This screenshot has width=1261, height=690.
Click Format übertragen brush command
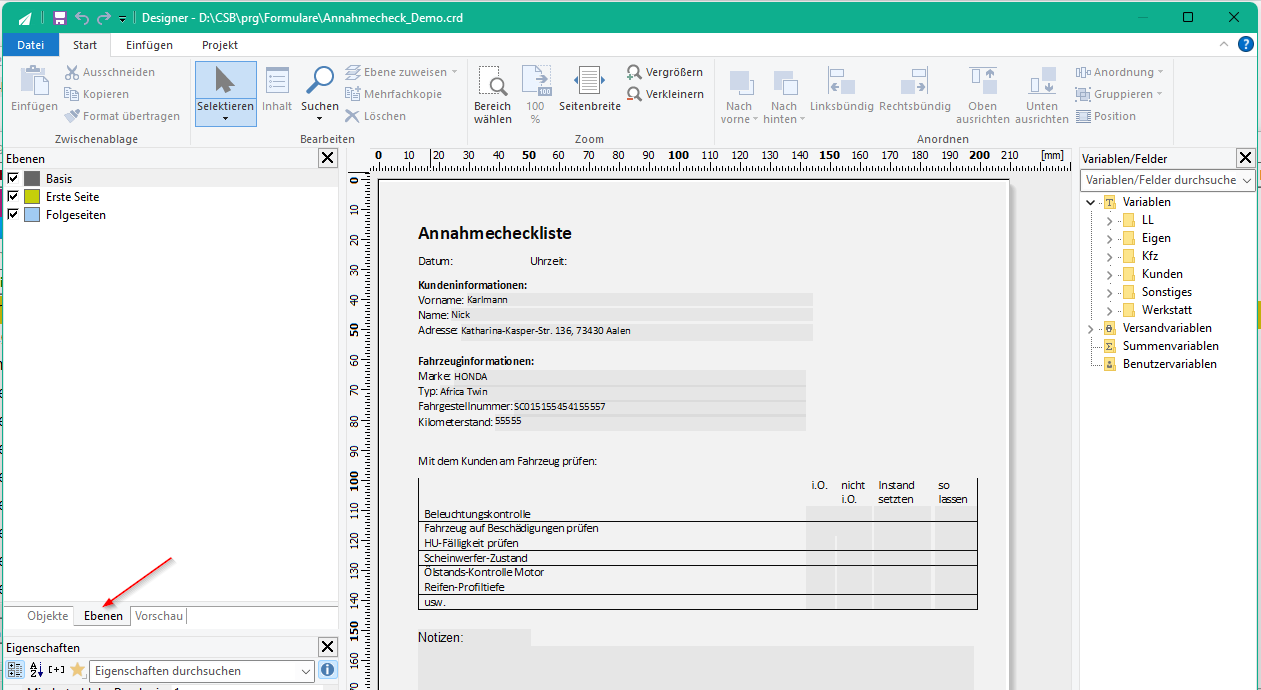[122, 116]
